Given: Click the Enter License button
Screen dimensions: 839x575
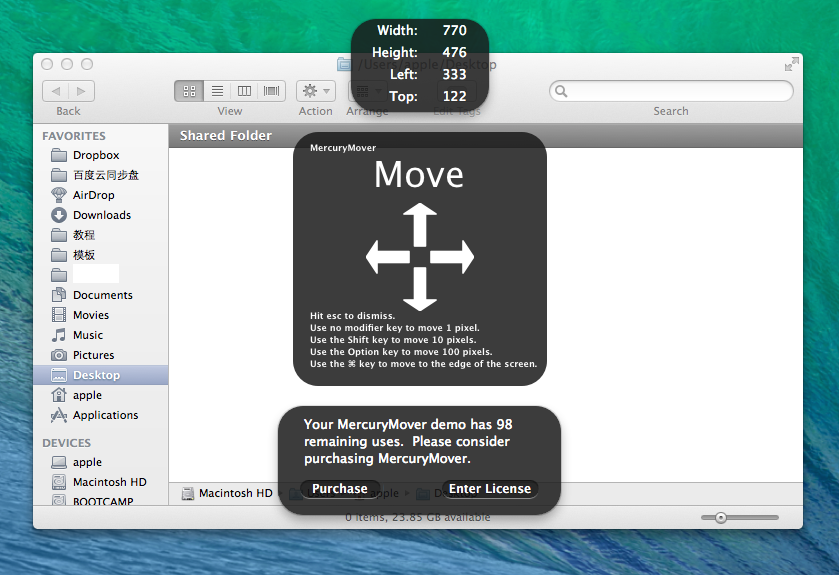Looking at the screenshot, I should click(490, 489).
